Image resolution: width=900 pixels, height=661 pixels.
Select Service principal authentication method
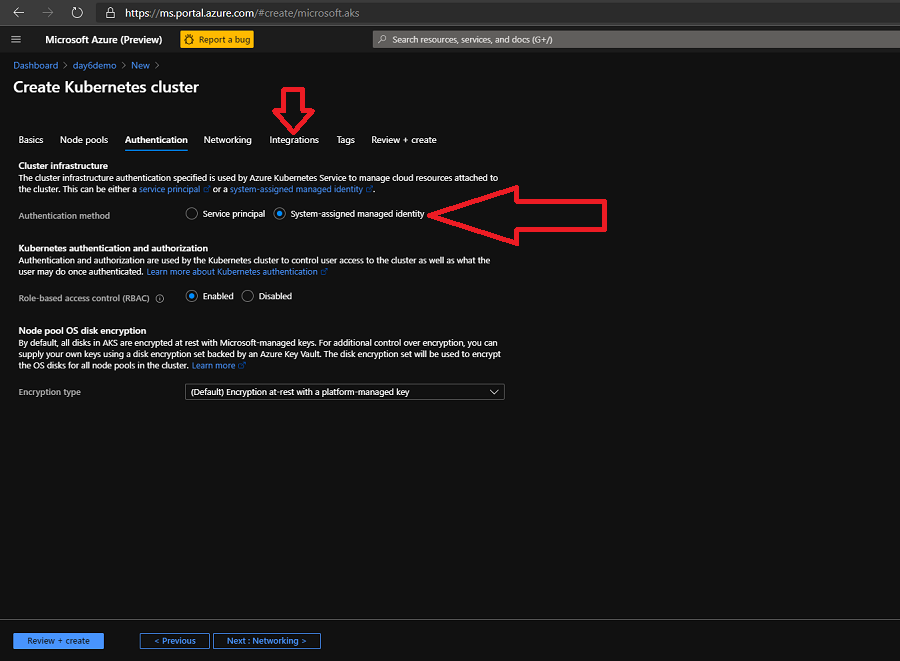pyautogui.click(x=192, y=214)
